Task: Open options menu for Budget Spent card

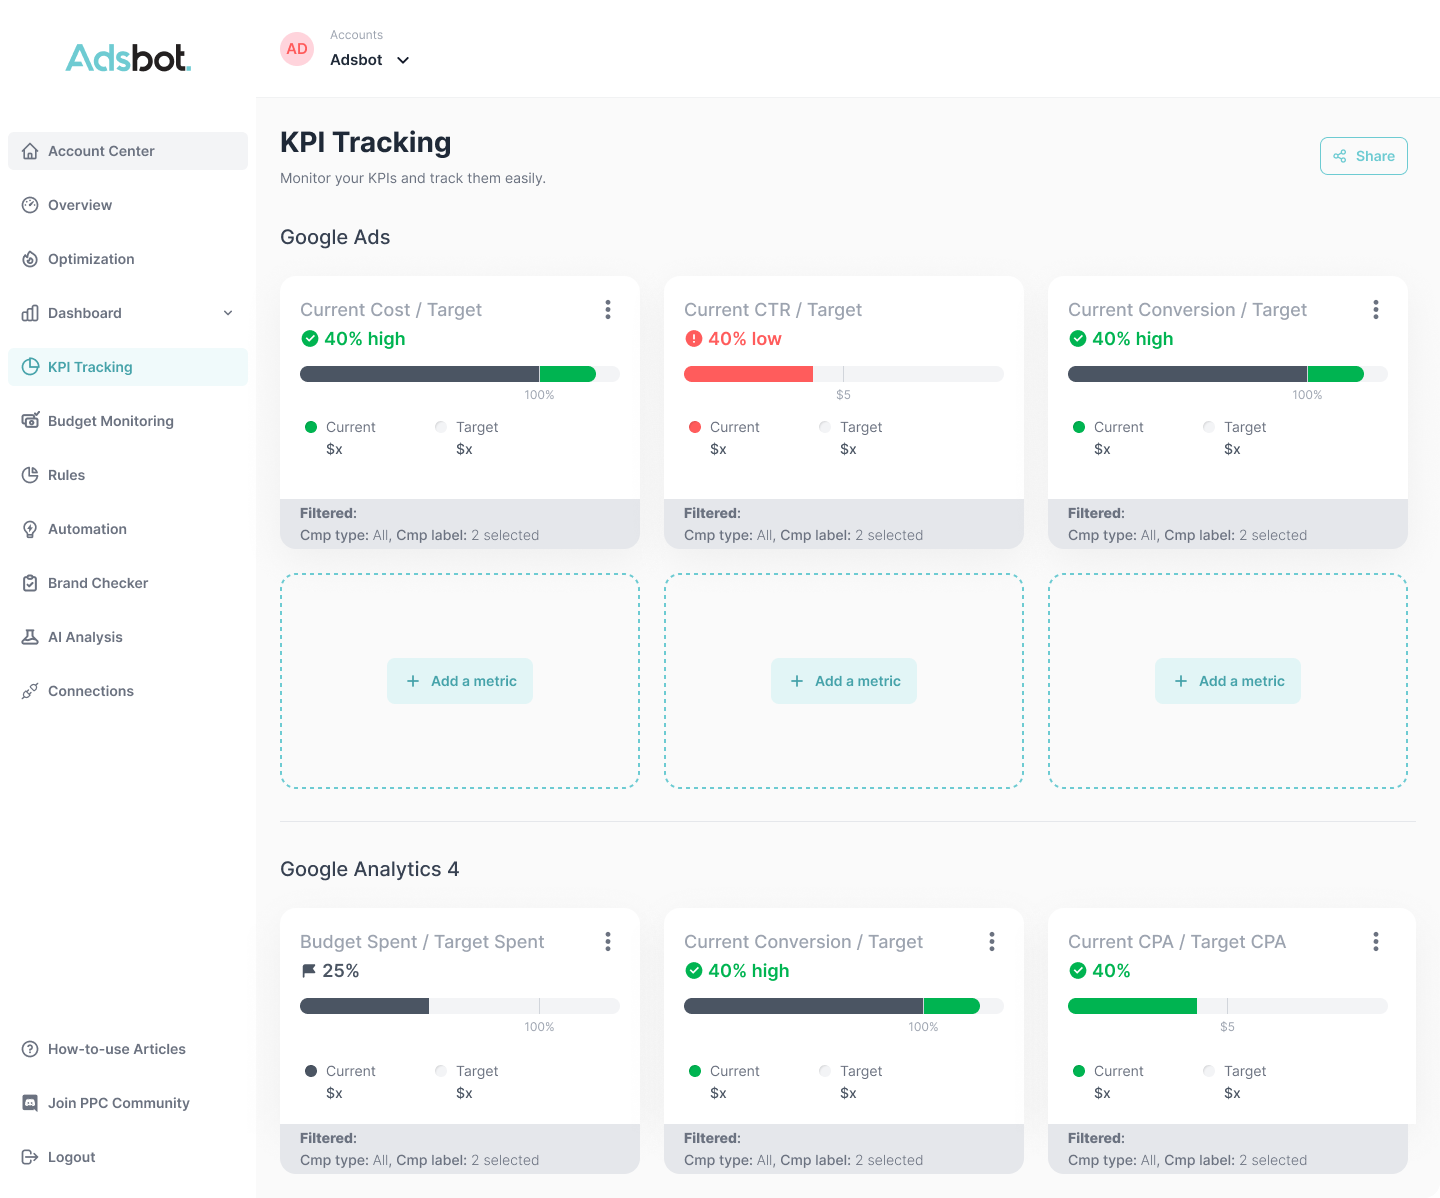Action: click(608, 942)
